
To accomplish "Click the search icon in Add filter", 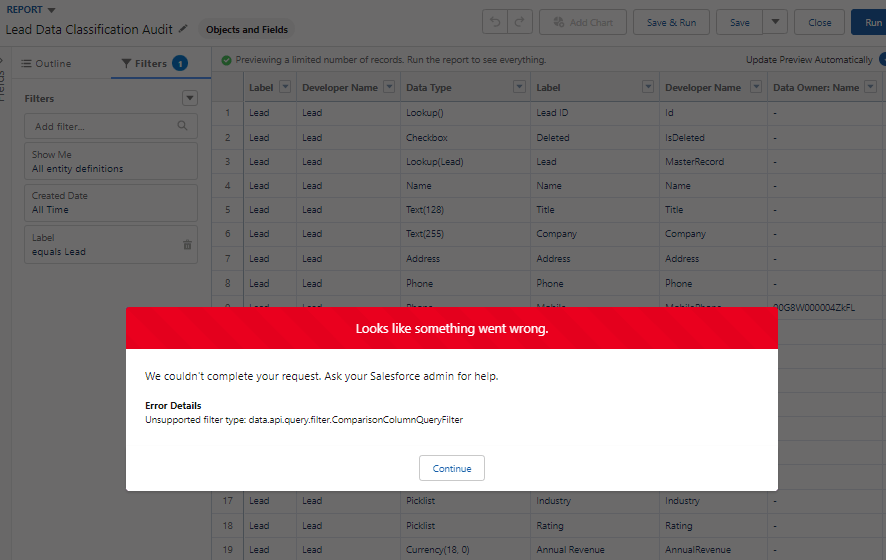I will point(182,126).
